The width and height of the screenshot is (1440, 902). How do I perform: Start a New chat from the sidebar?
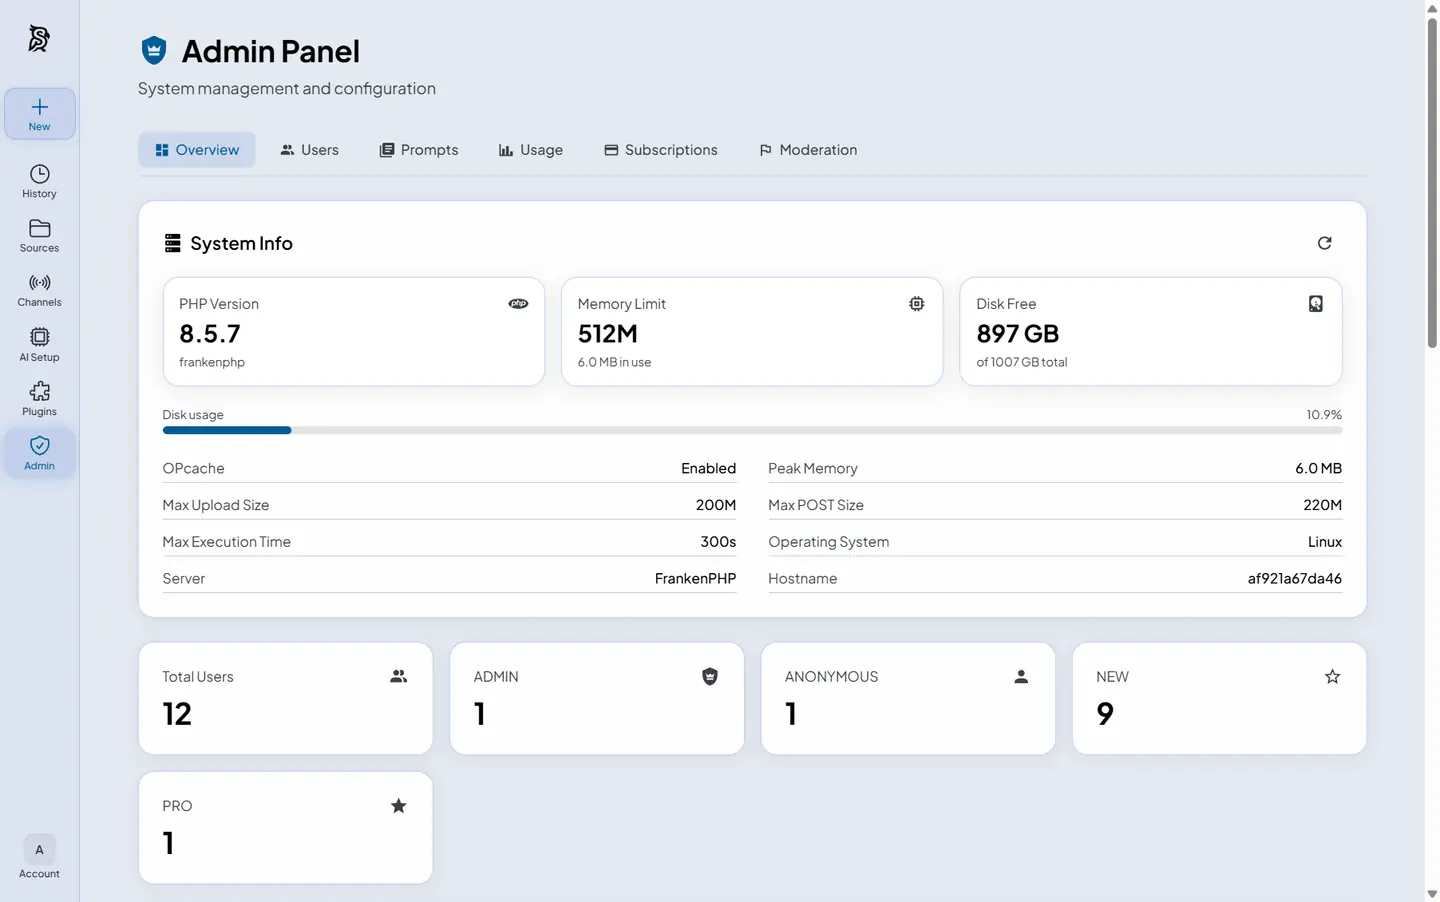39,114
